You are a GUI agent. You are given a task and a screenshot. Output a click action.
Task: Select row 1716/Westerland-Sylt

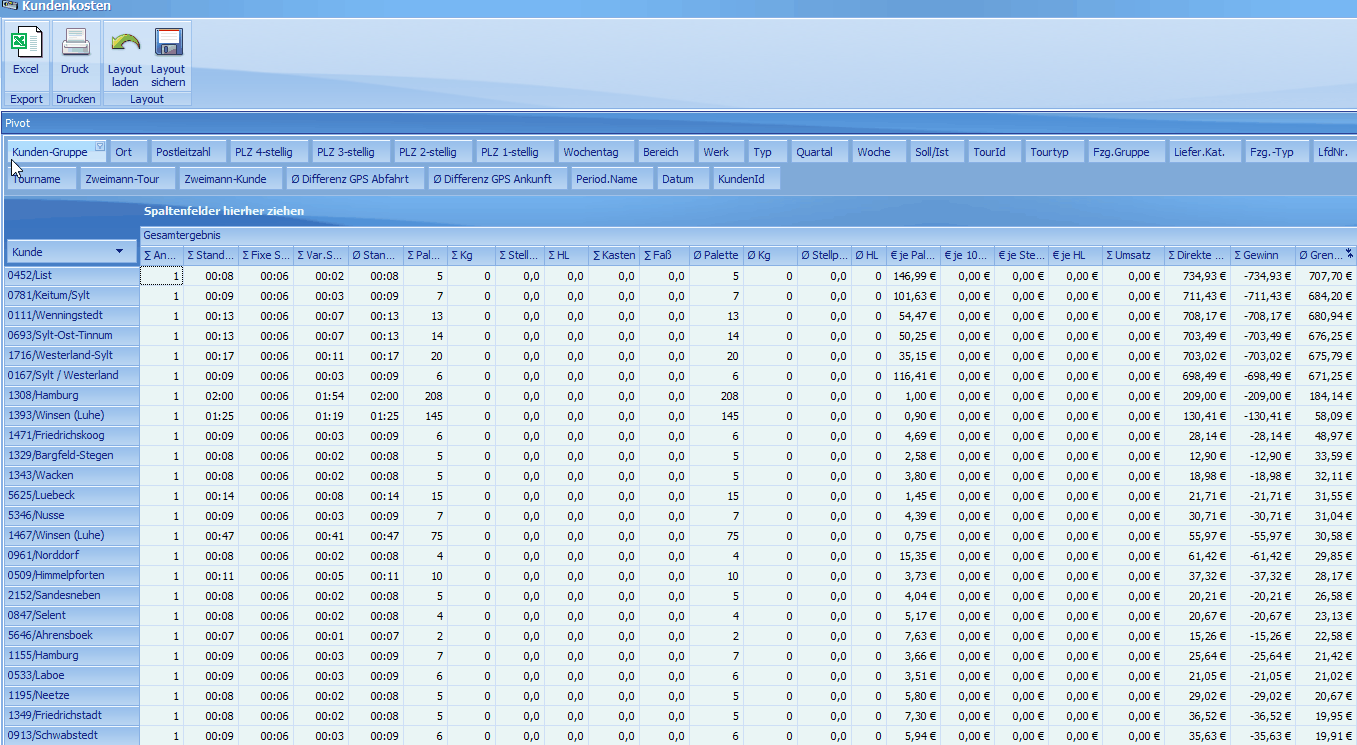pyautogui.click(x=70, y=355)
